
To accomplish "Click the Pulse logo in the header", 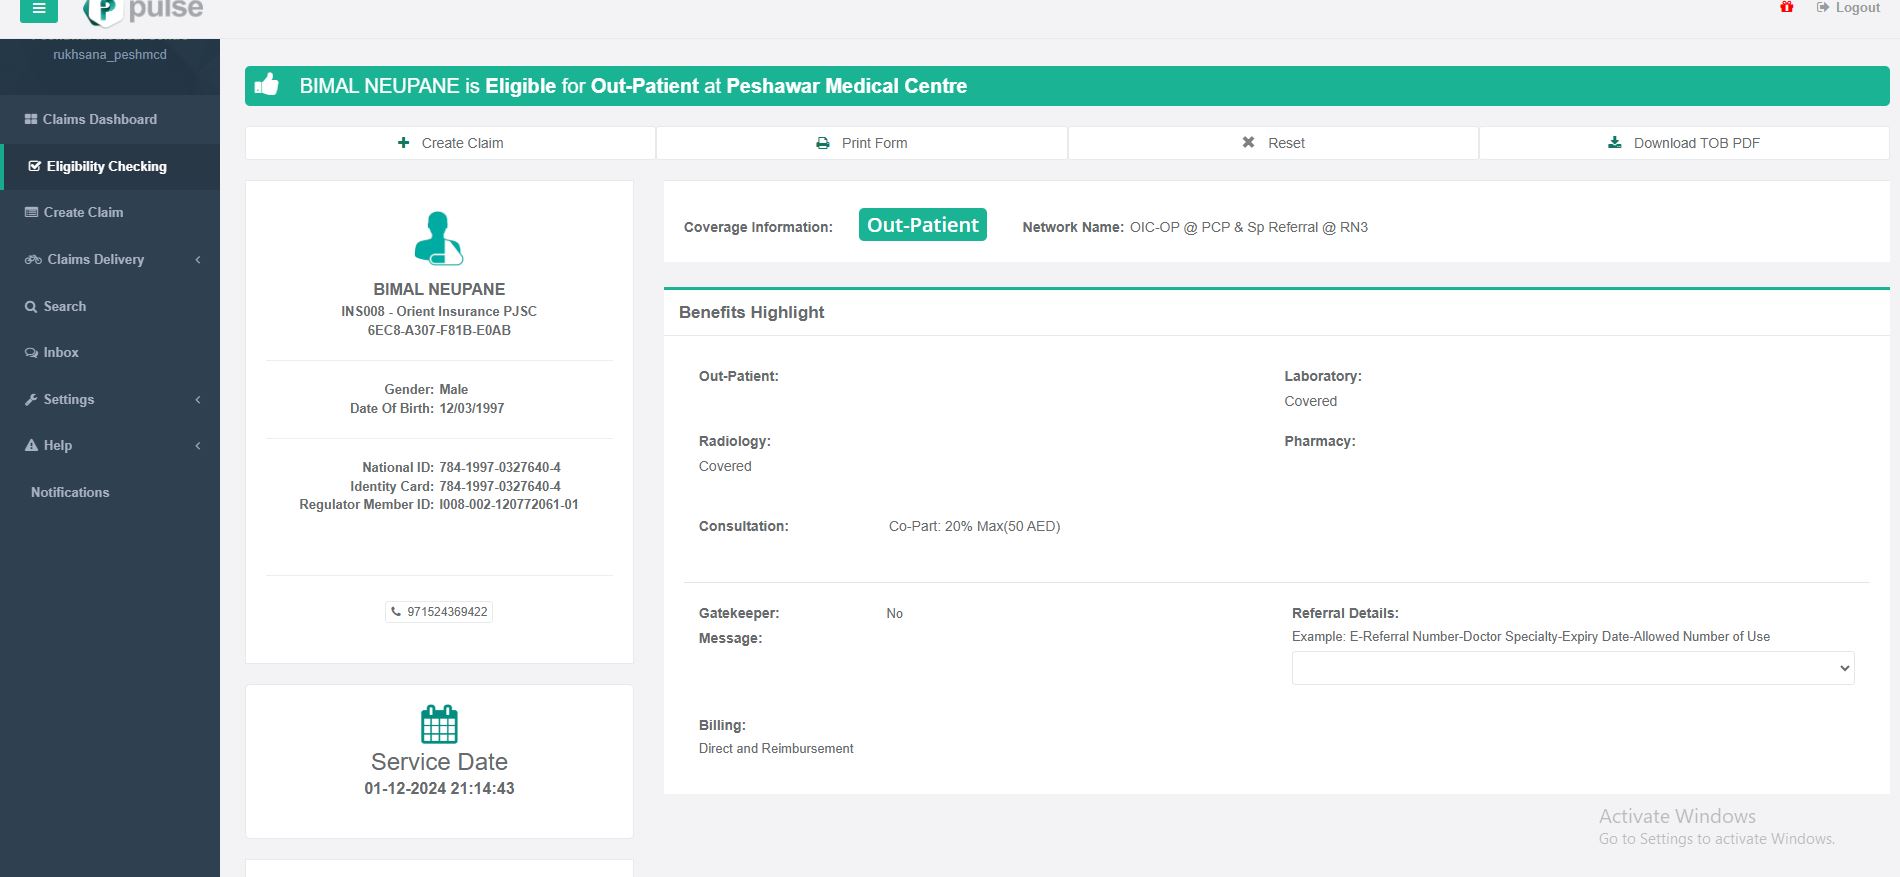I will pos(145,11).
